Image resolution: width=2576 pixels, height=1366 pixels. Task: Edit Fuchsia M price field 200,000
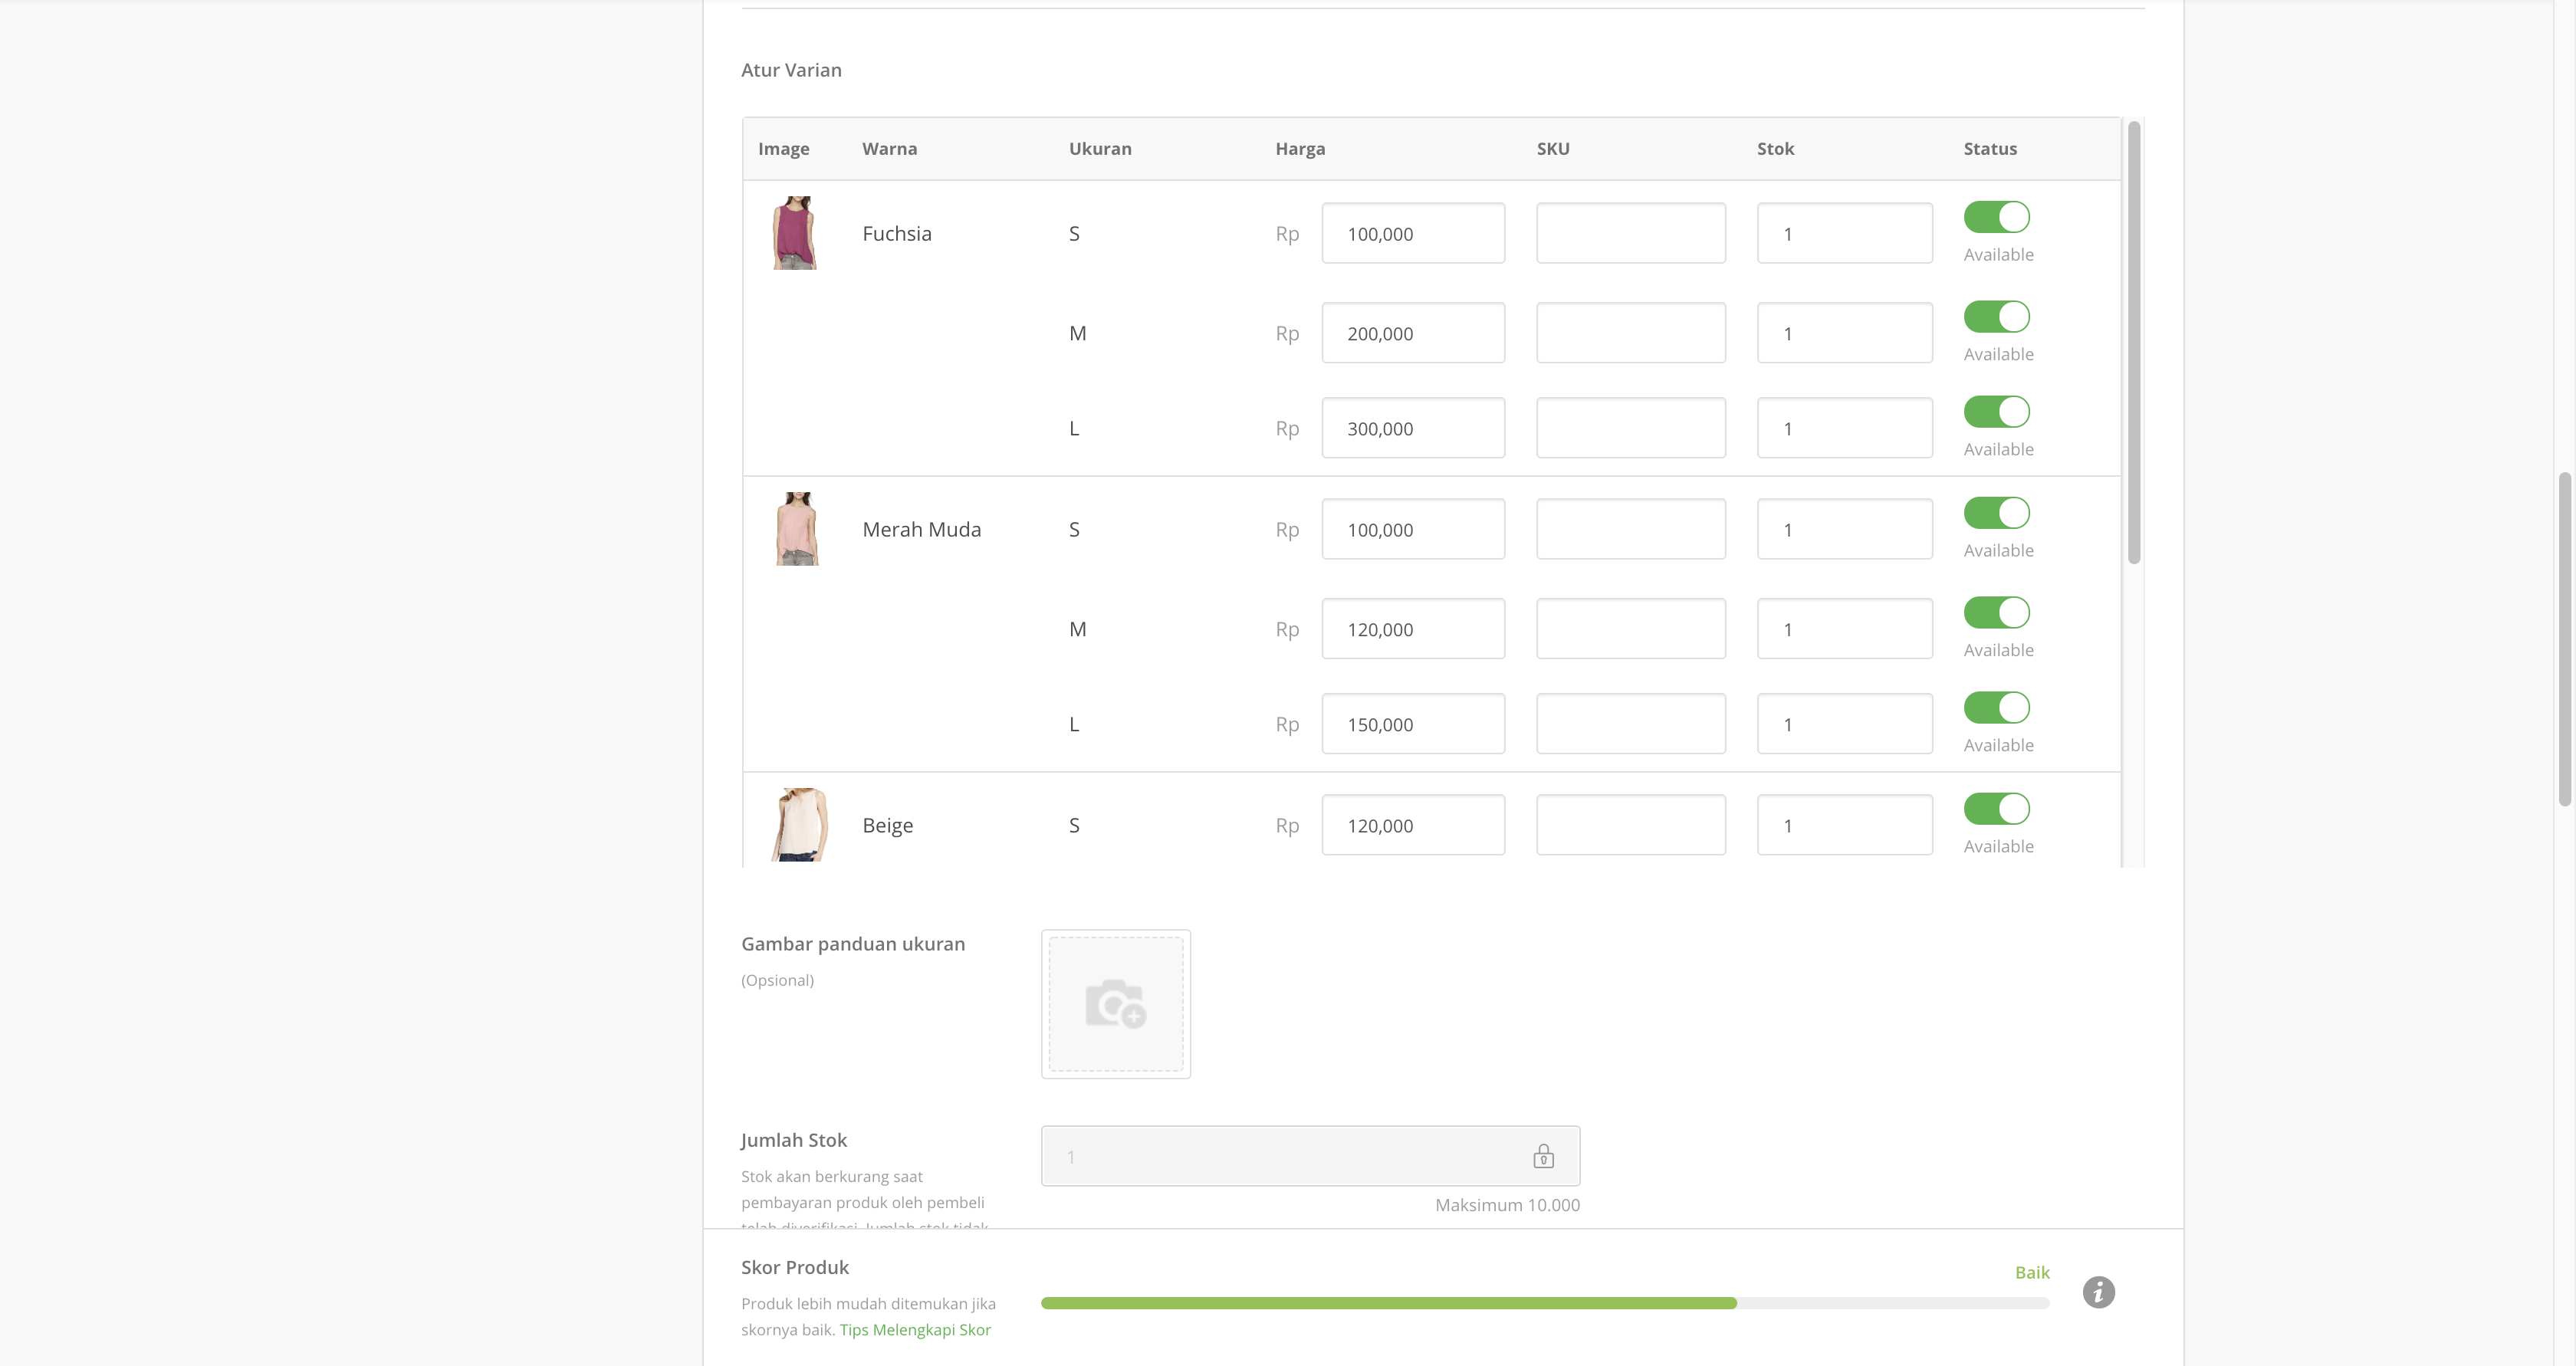pyautogui.click(x=1413, y=333)
